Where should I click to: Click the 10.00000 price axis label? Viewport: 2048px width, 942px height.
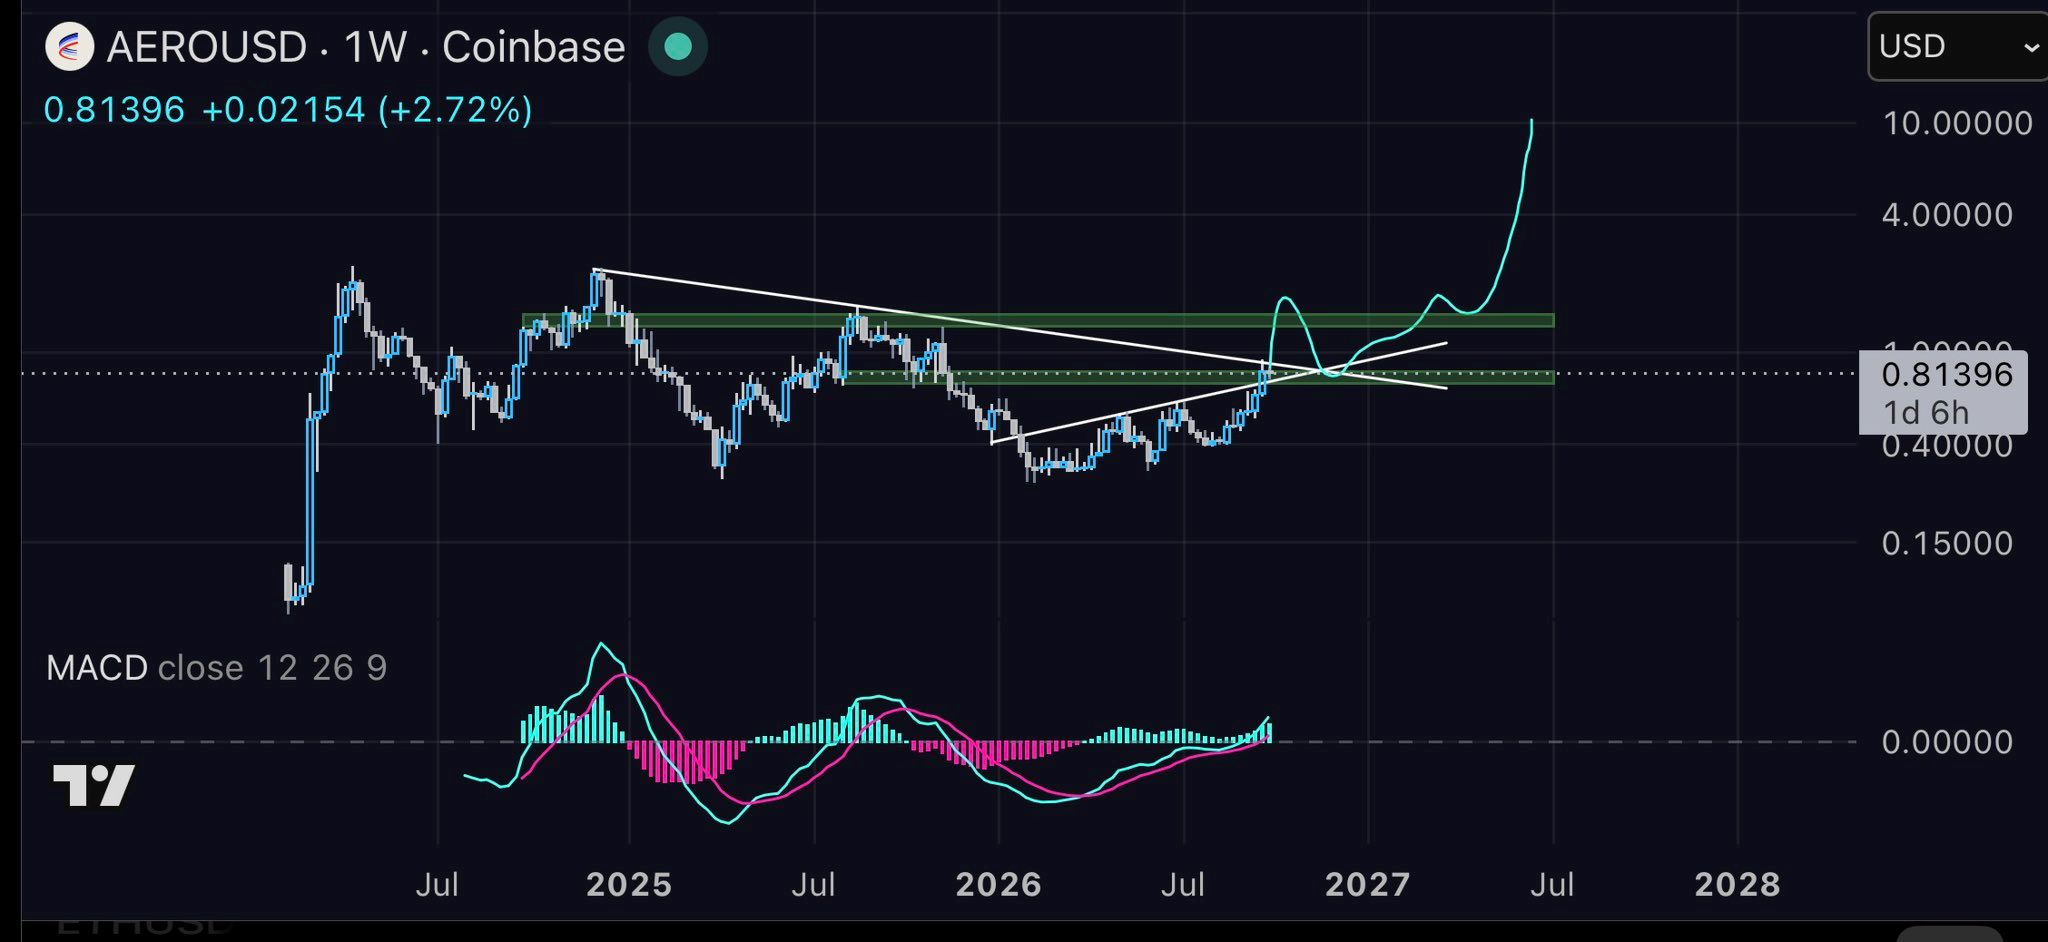pyautogui.click(x=1957, y=123)
